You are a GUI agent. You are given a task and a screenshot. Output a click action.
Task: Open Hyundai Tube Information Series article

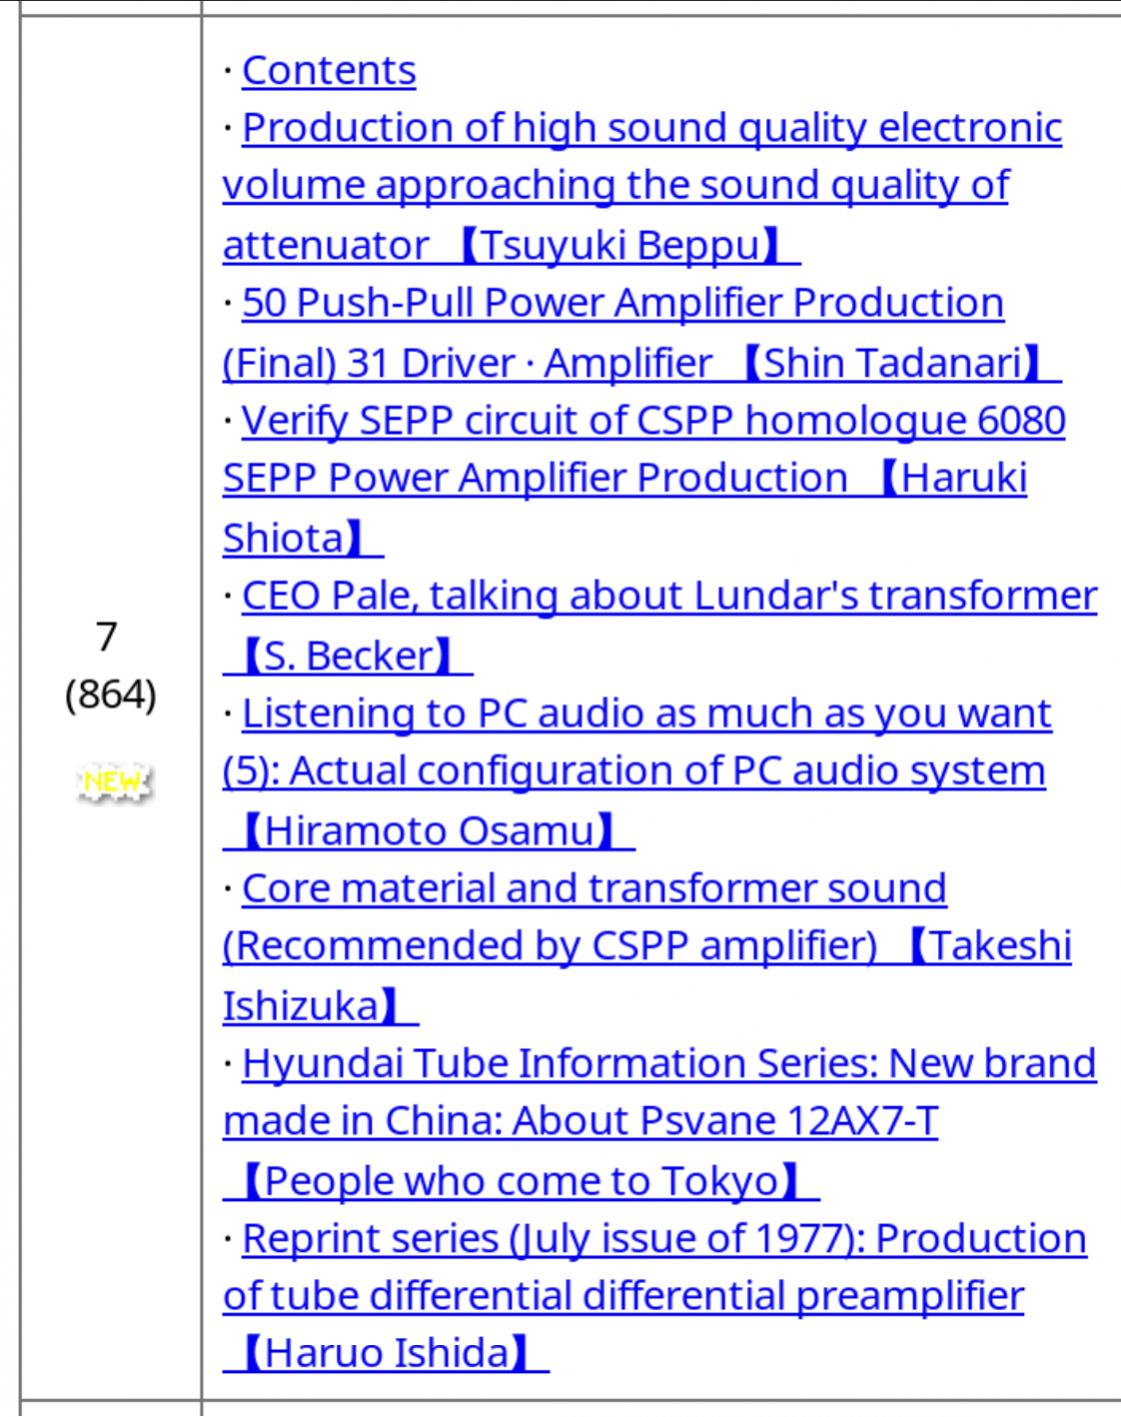(669, 1064)
